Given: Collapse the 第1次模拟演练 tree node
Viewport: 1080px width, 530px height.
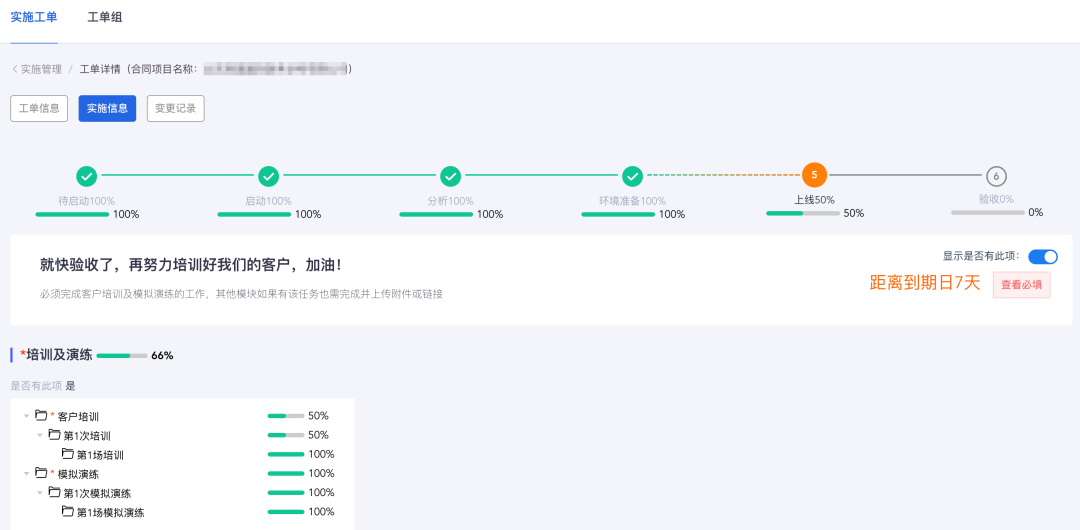Looking at the screenshot, I should pyautogui.click(x=41, y=492).
